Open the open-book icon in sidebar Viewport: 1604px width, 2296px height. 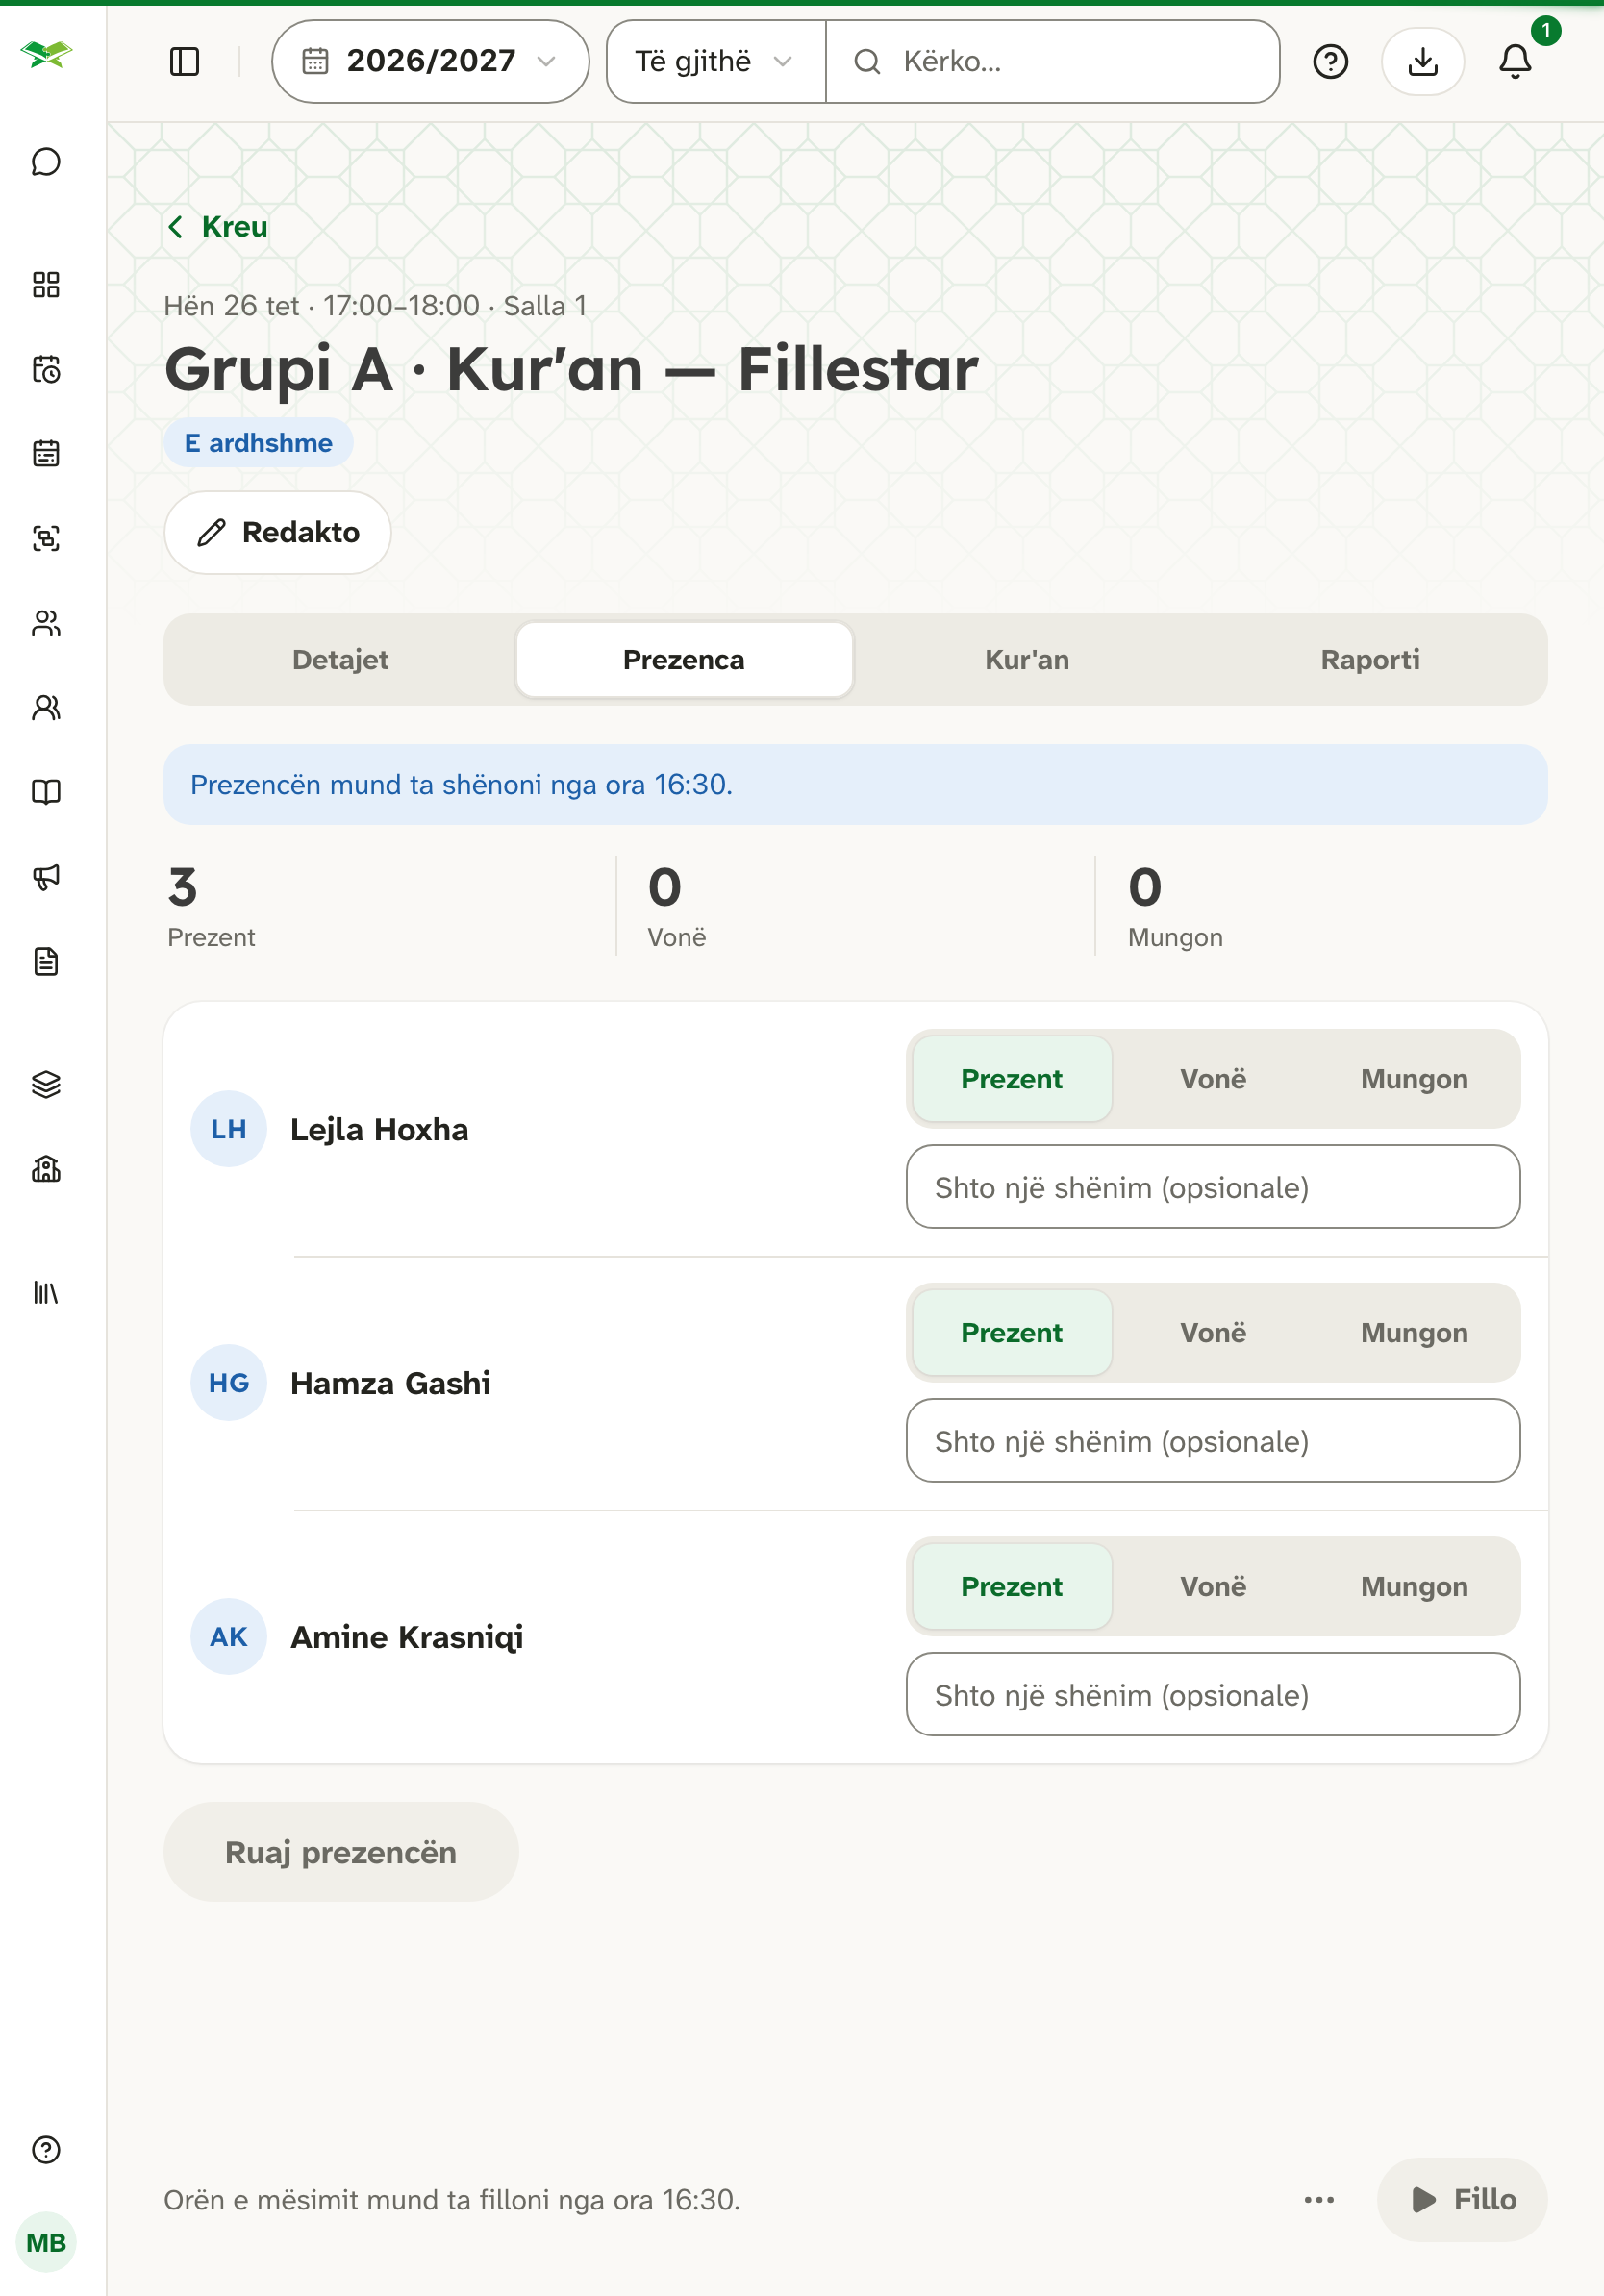click(46, 792)
